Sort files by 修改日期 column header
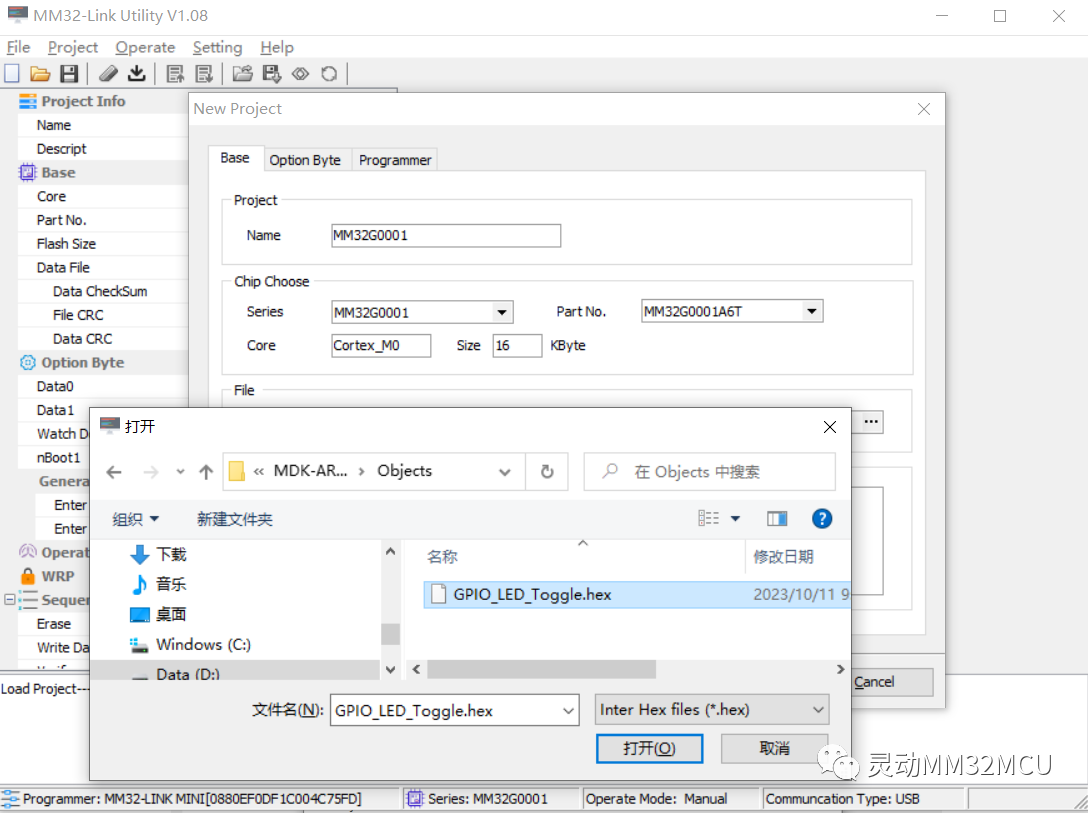 tap(783, 557)
